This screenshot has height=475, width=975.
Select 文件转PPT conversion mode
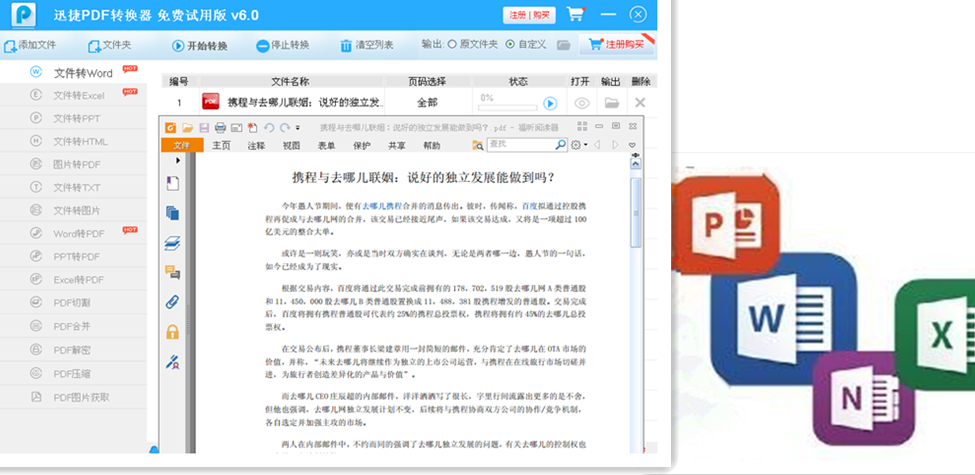pos(73,118)
